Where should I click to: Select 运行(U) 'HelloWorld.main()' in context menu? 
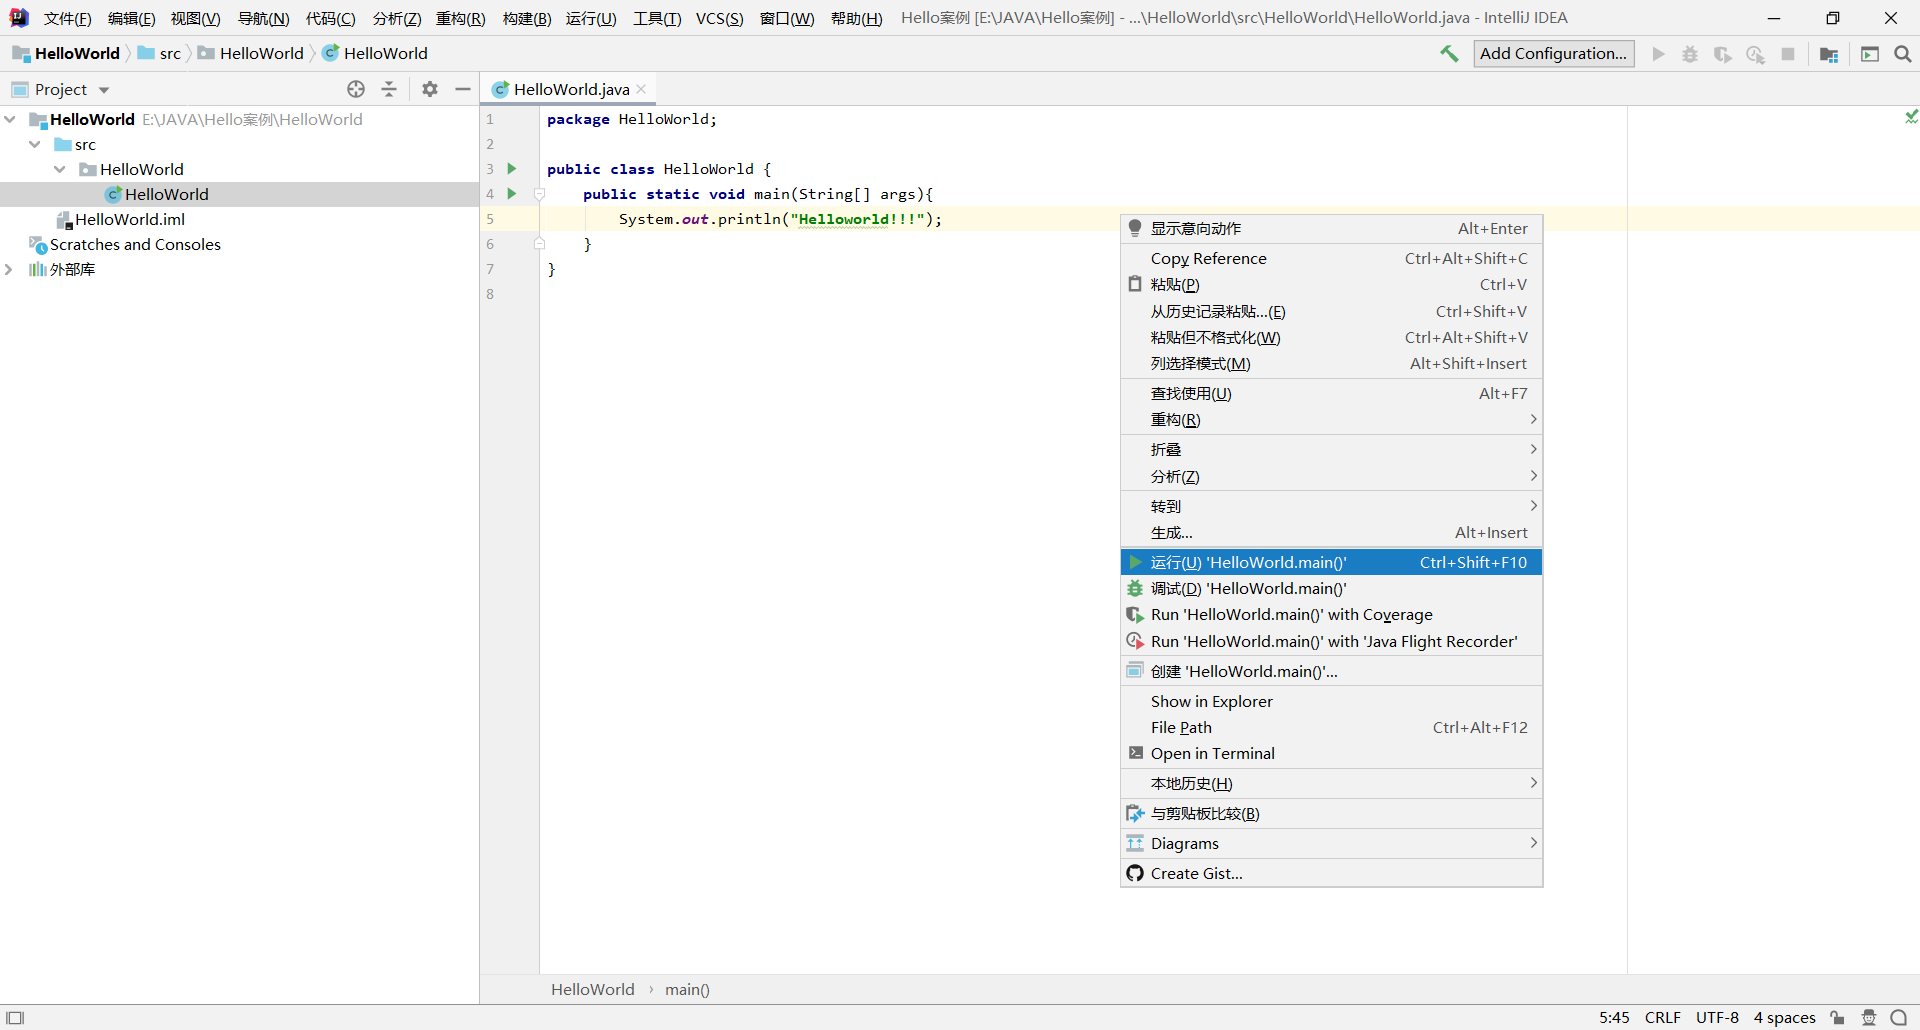pos(1332,562)
